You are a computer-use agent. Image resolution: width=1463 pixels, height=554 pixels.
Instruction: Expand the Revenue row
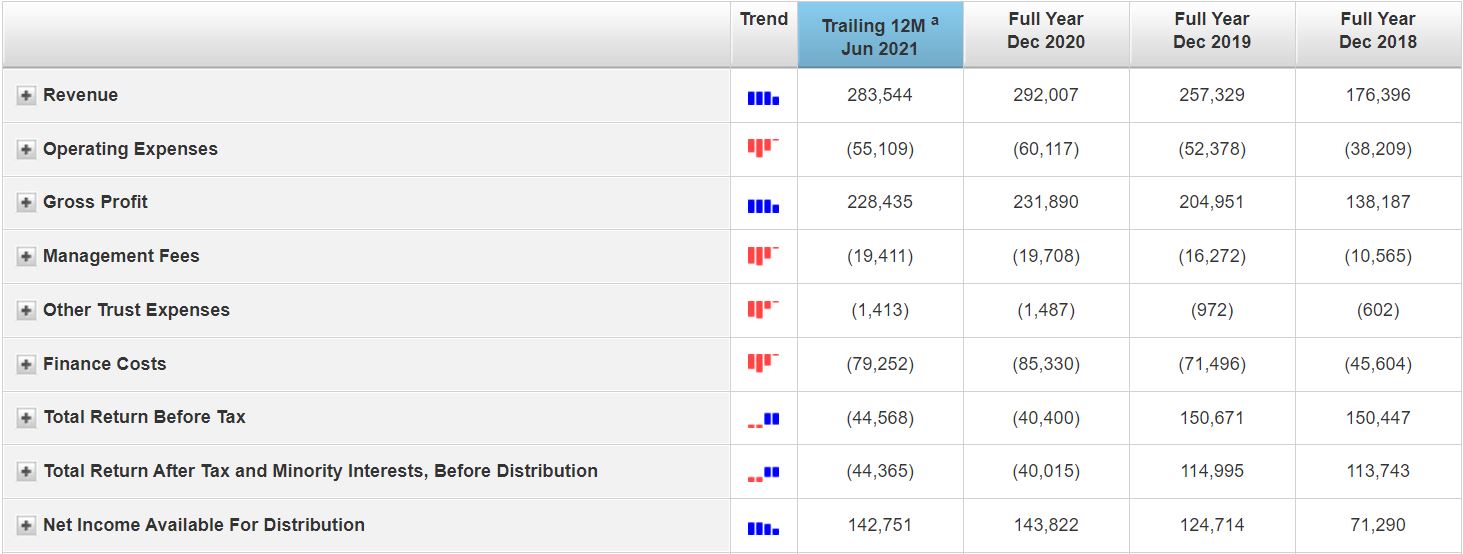tap(26, 96)
